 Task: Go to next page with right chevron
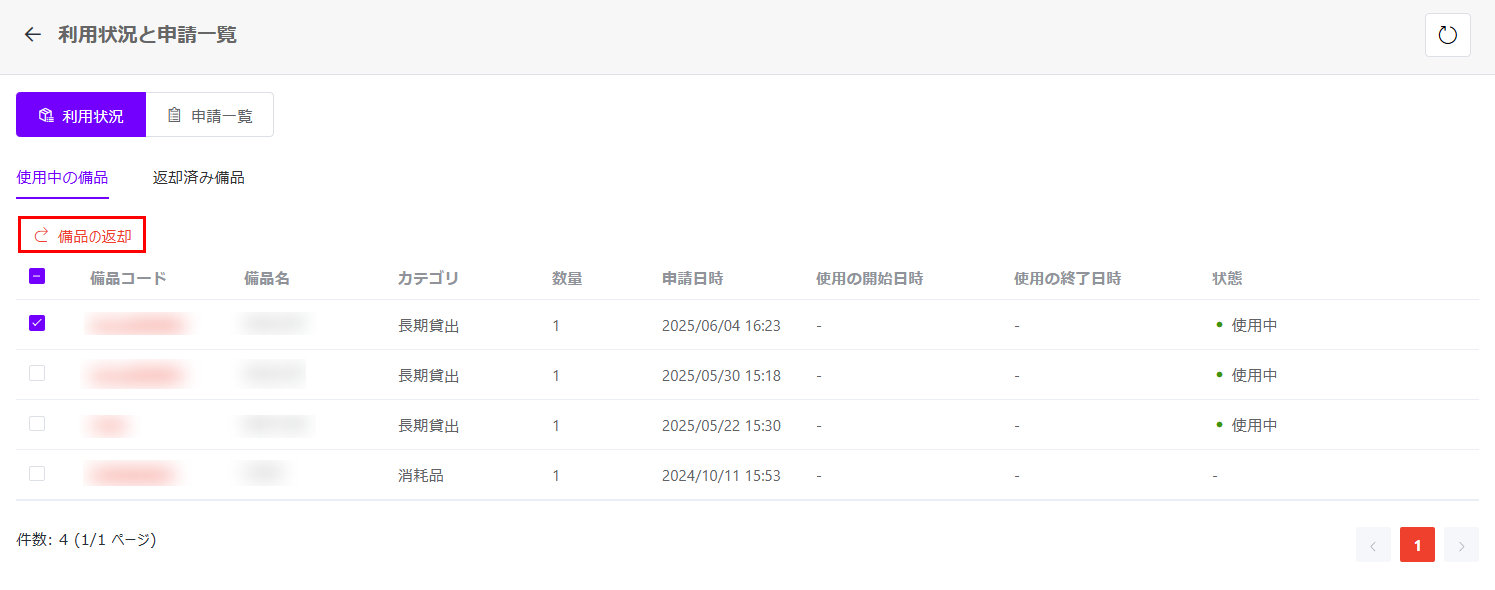(1461, 545)
